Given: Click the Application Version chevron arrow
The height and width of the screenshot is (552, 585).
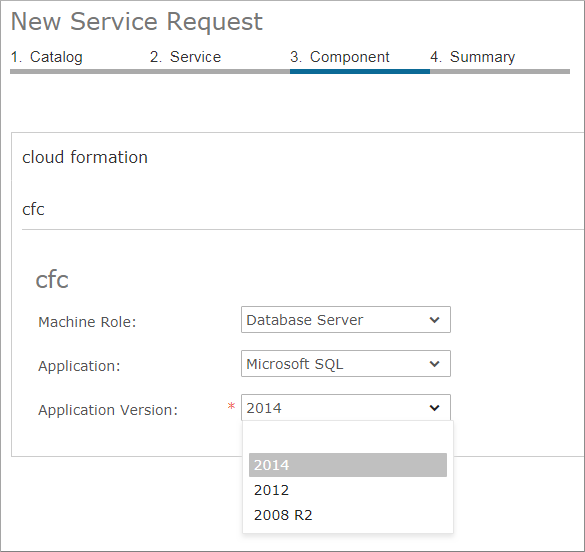Looking at the screenshot, I should click(434, 408).
